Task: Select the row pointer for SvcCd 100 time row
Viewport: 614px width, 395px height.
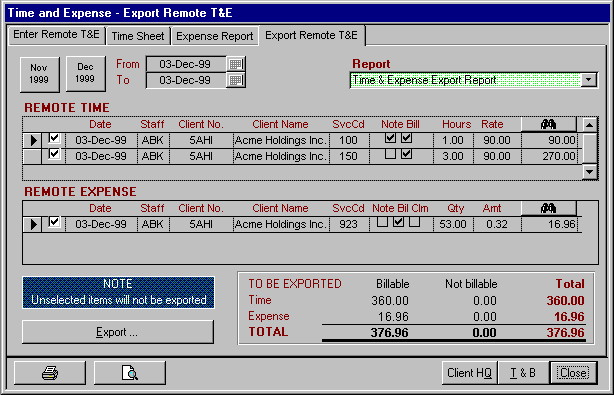Action: point(33,140)
